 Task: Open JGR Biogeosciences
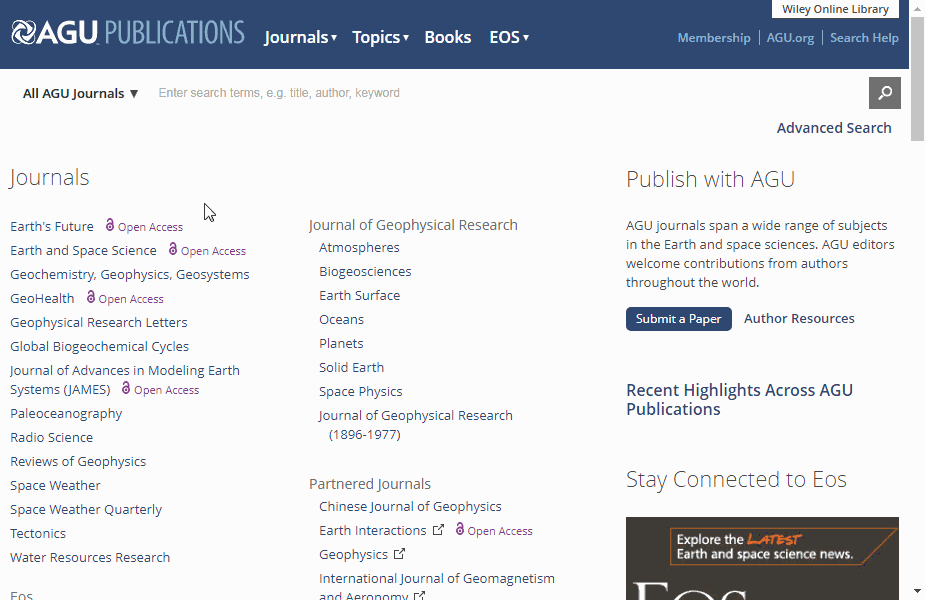[365, 272]
